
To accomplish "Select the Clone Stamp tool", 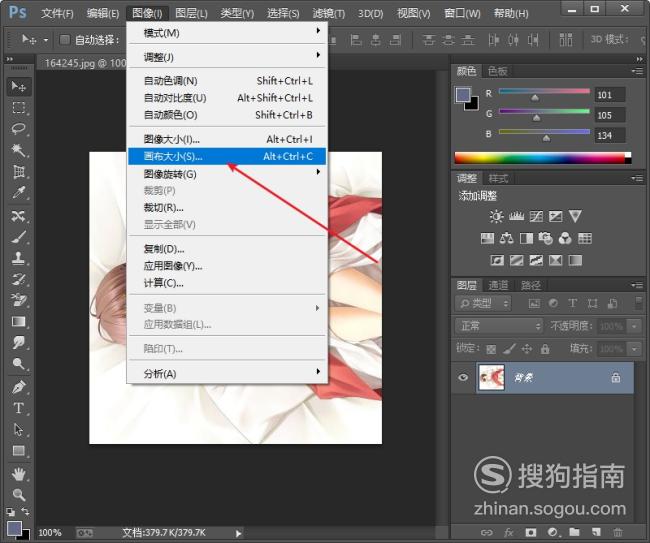I will 18,258.
